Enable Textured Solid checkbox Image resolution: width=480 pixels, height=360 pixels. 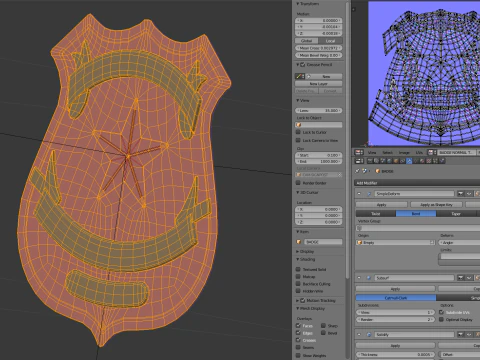(298, 269)
